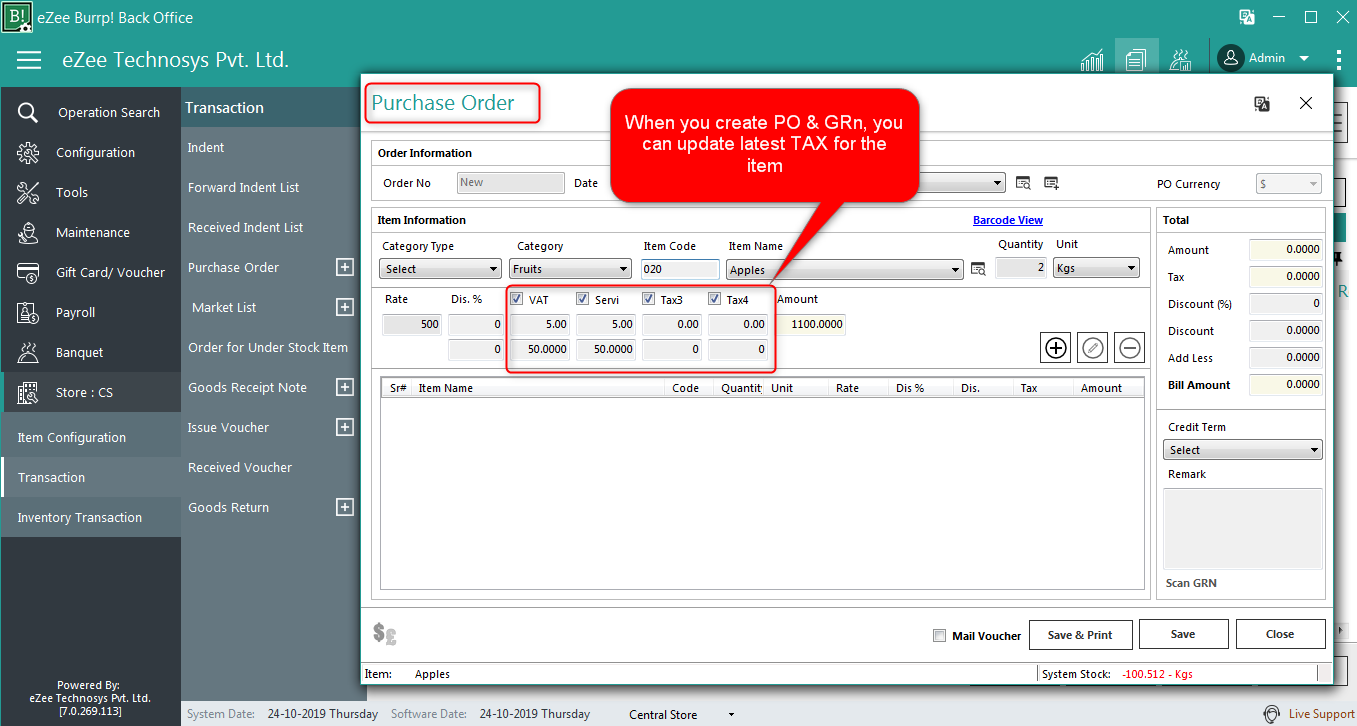Open the hamburger main menu
The width and height of the screenshot is (1357, 726).
[x=29, y=60]
